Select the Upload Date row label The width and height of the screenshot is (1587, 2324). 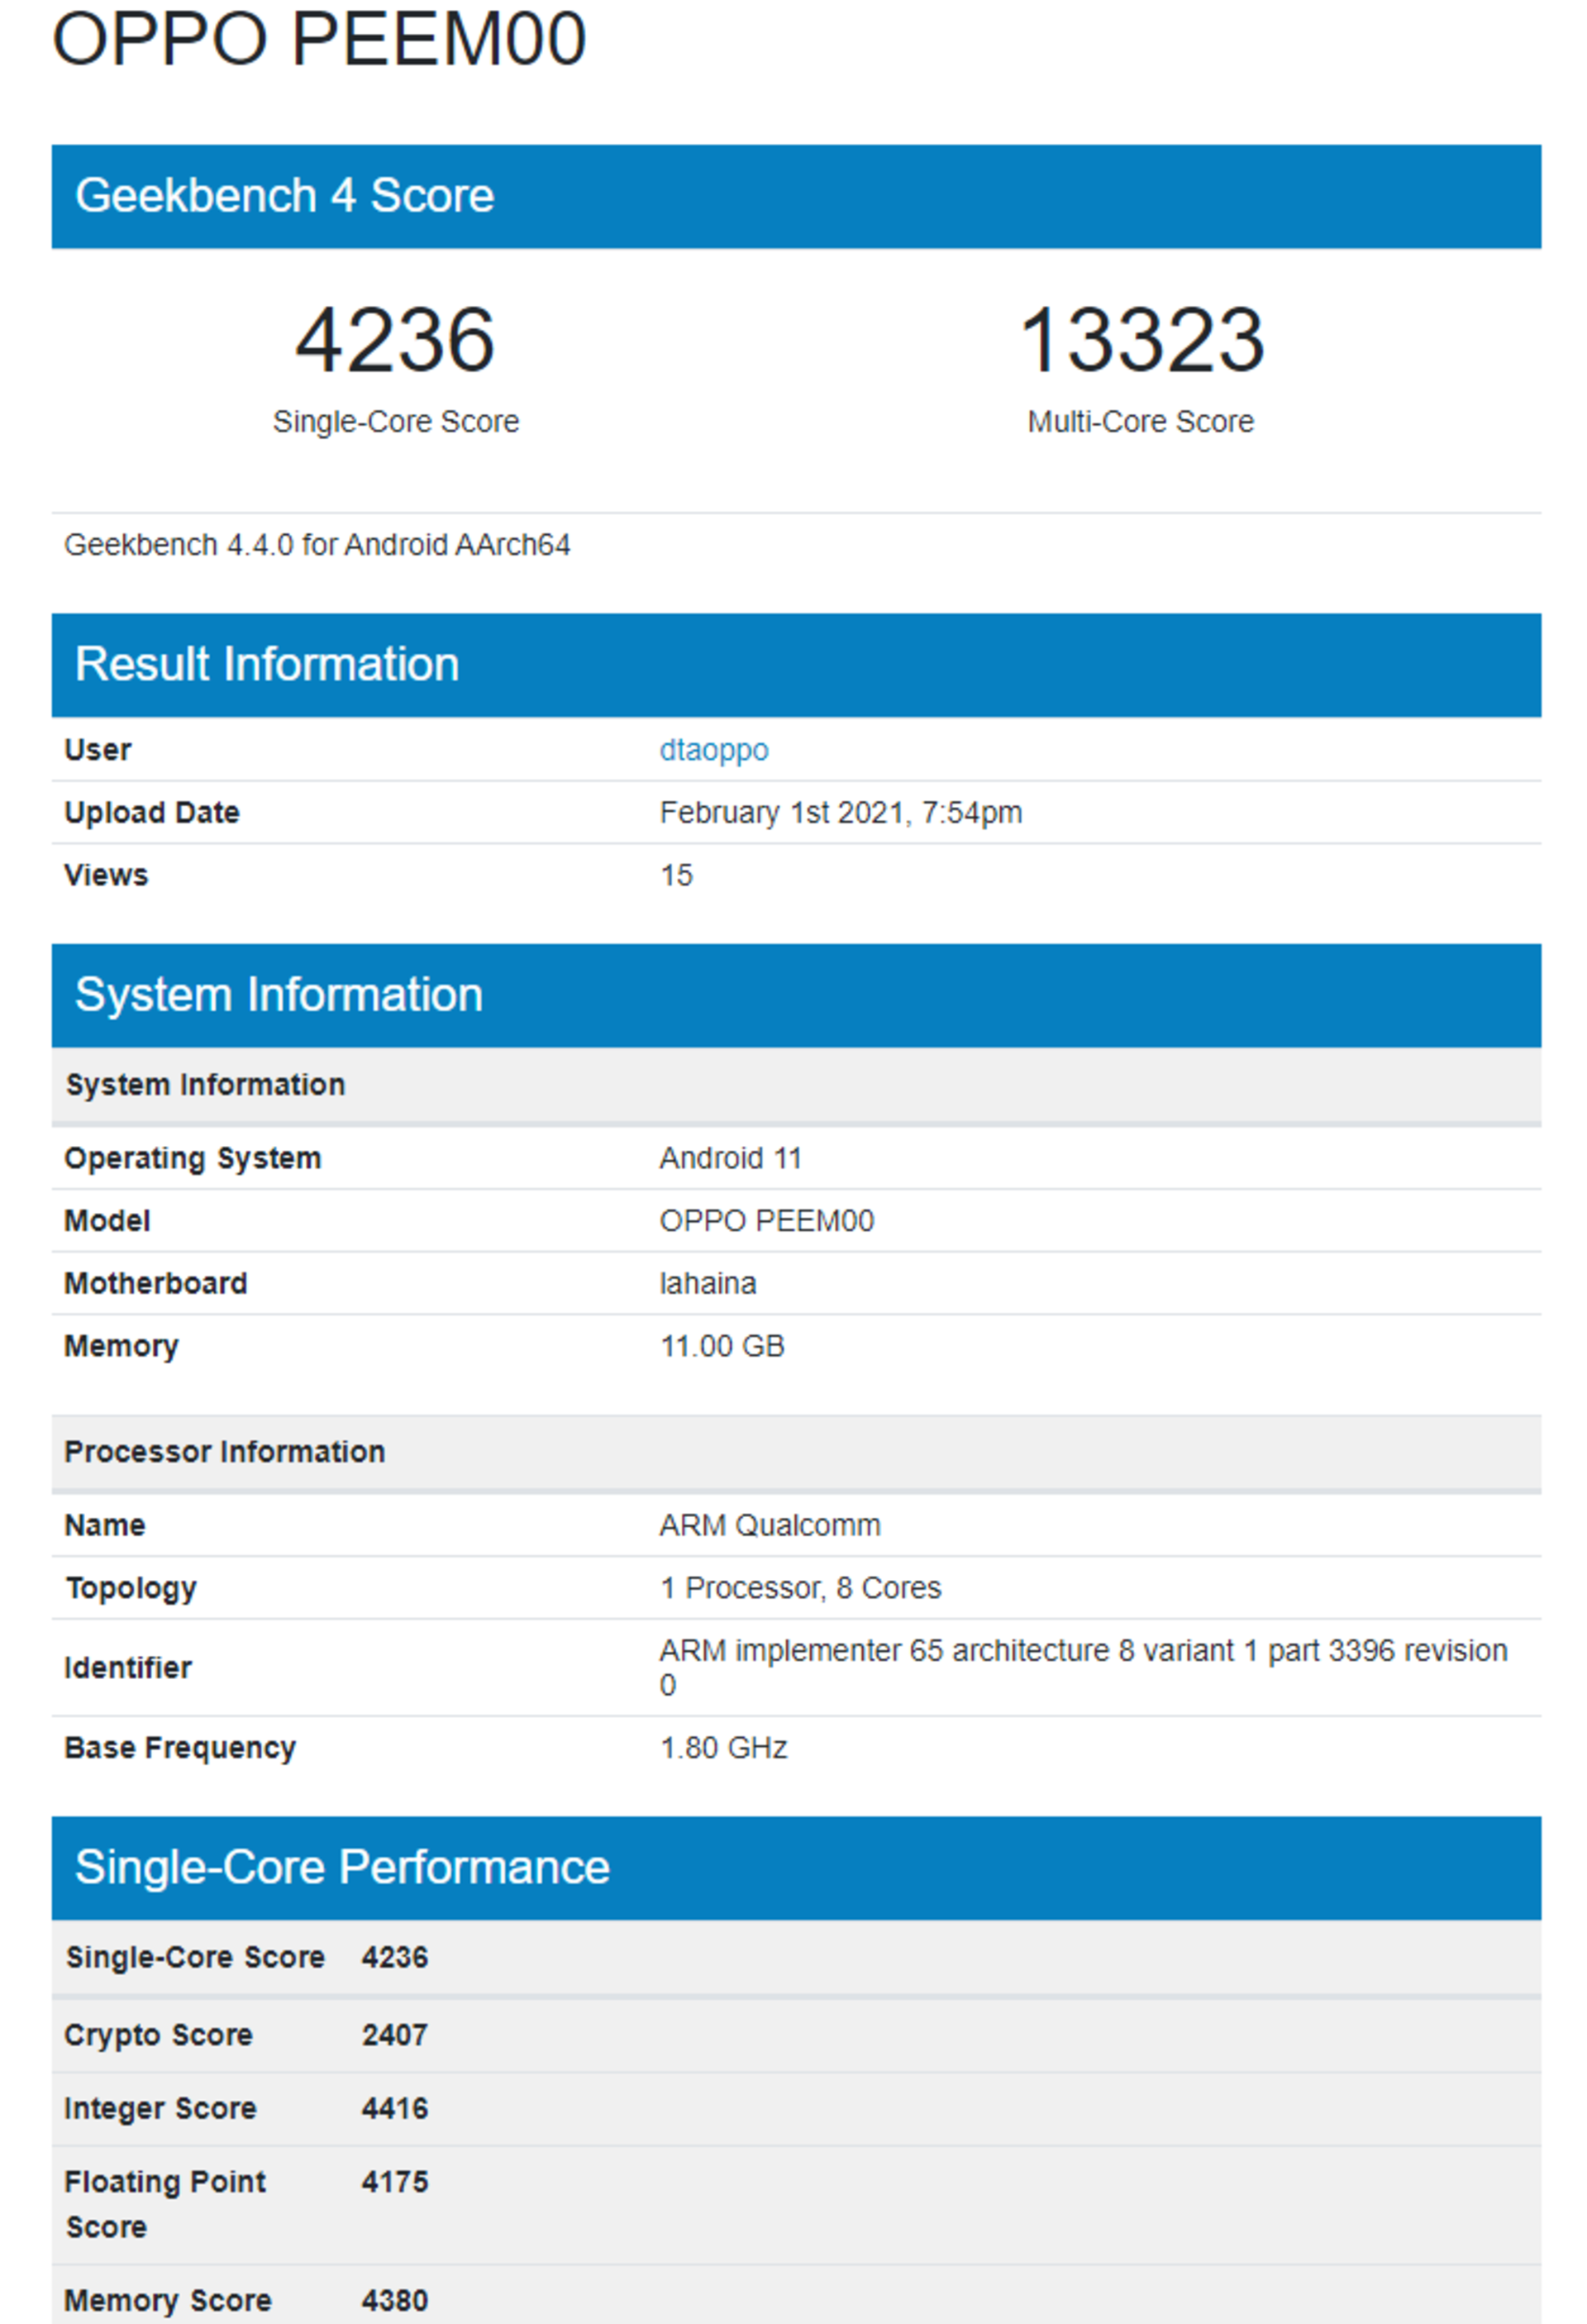(152, 813)
